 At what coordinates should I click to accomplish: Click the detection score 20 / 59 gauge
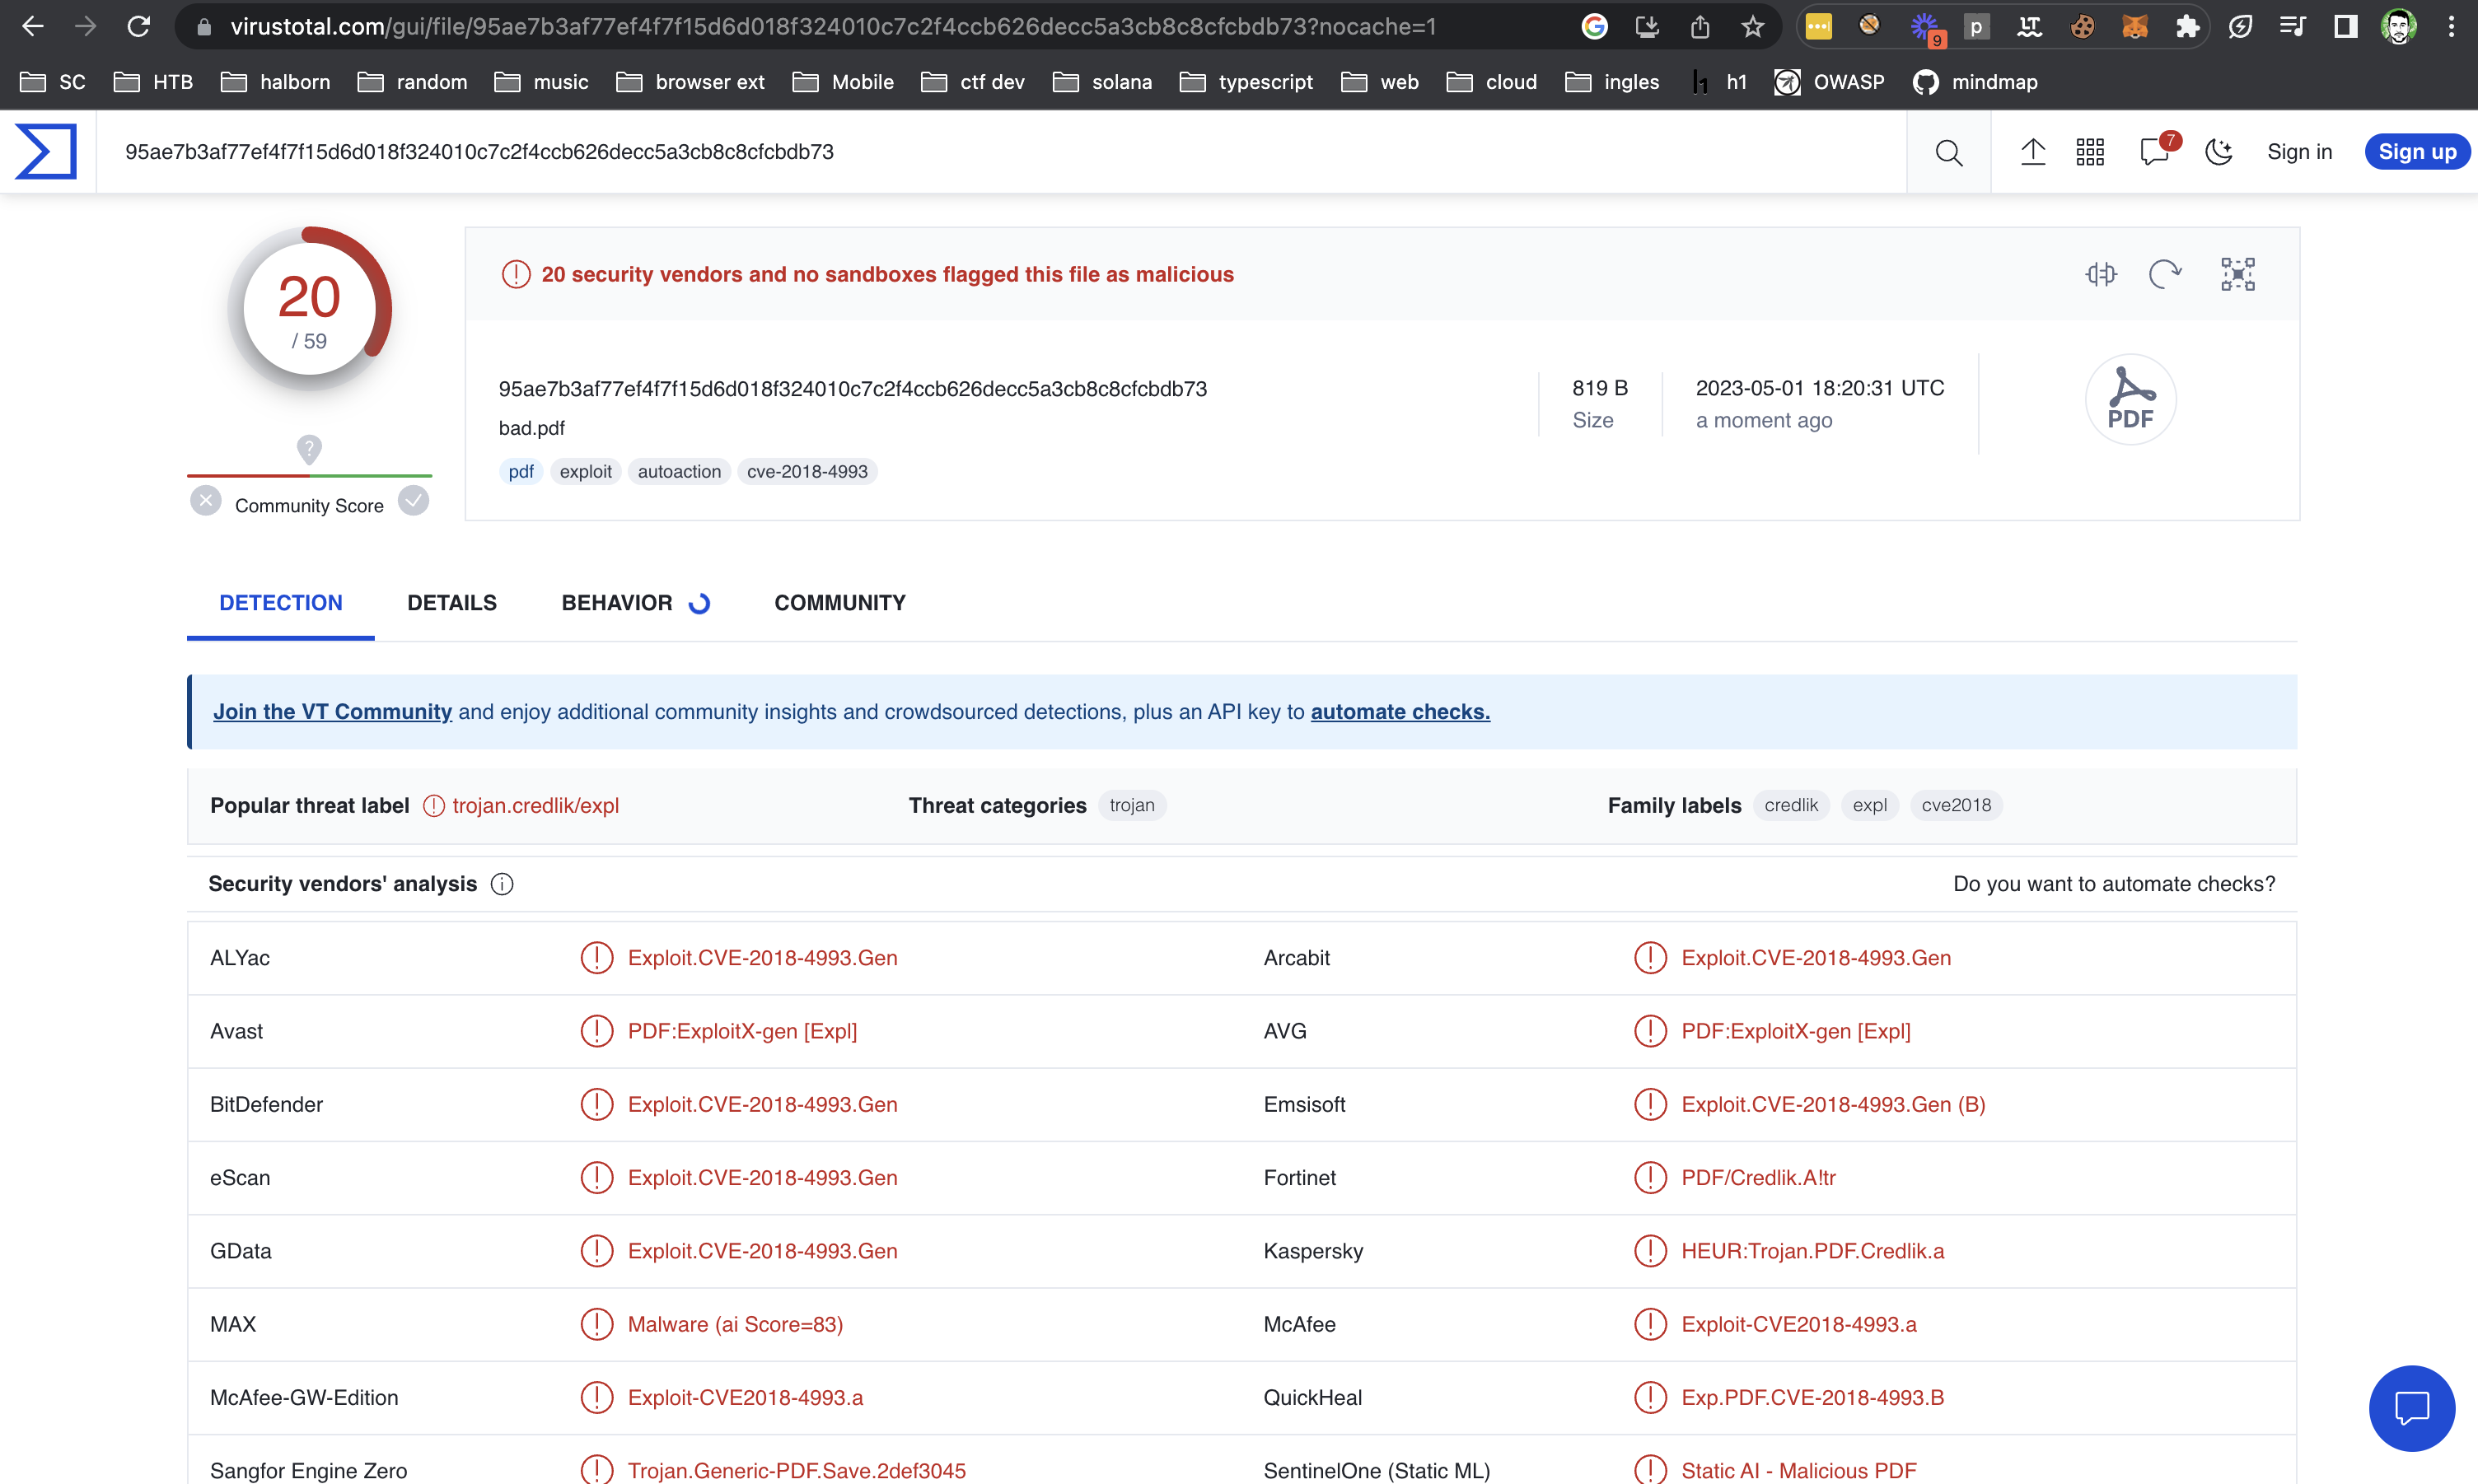click(x=309, y=310)
